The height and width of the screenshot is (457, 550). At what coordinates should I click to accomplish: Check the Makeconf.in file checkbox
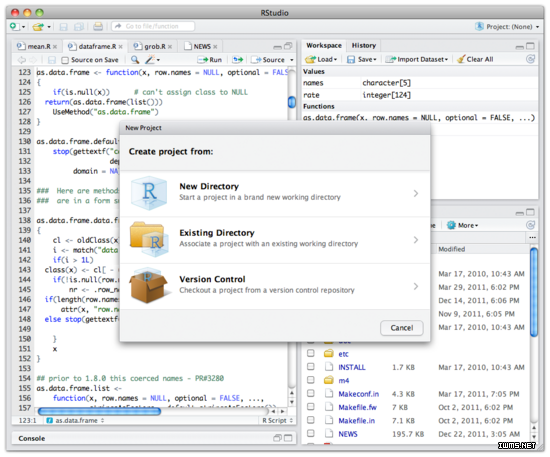point(311,393)
